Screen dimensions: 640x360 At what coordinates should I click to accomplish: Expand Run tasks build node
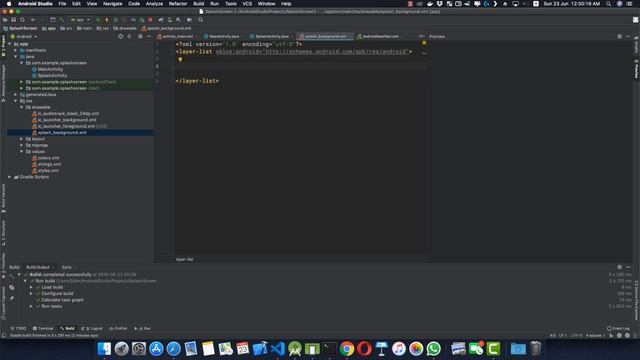pos(31,306)
